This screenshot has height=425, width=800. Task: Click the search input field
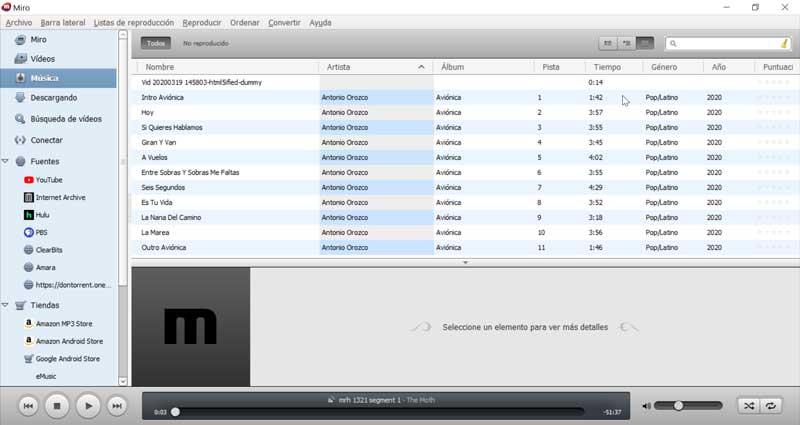[x=727, y=44]
